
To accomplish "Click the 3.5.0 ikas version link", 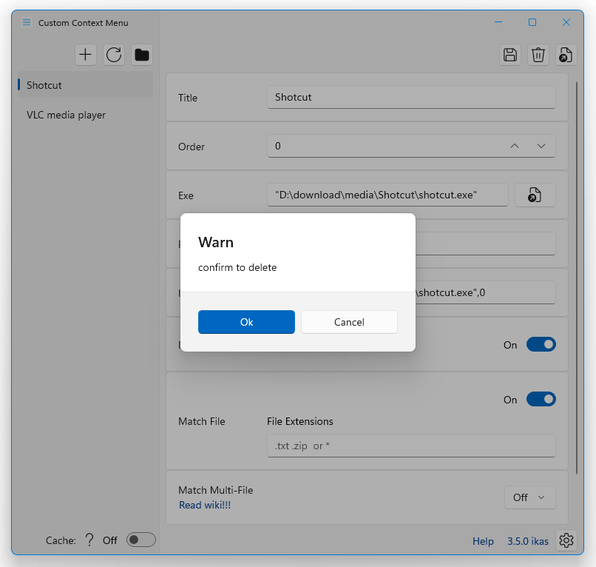I will [x=528, y=541].
